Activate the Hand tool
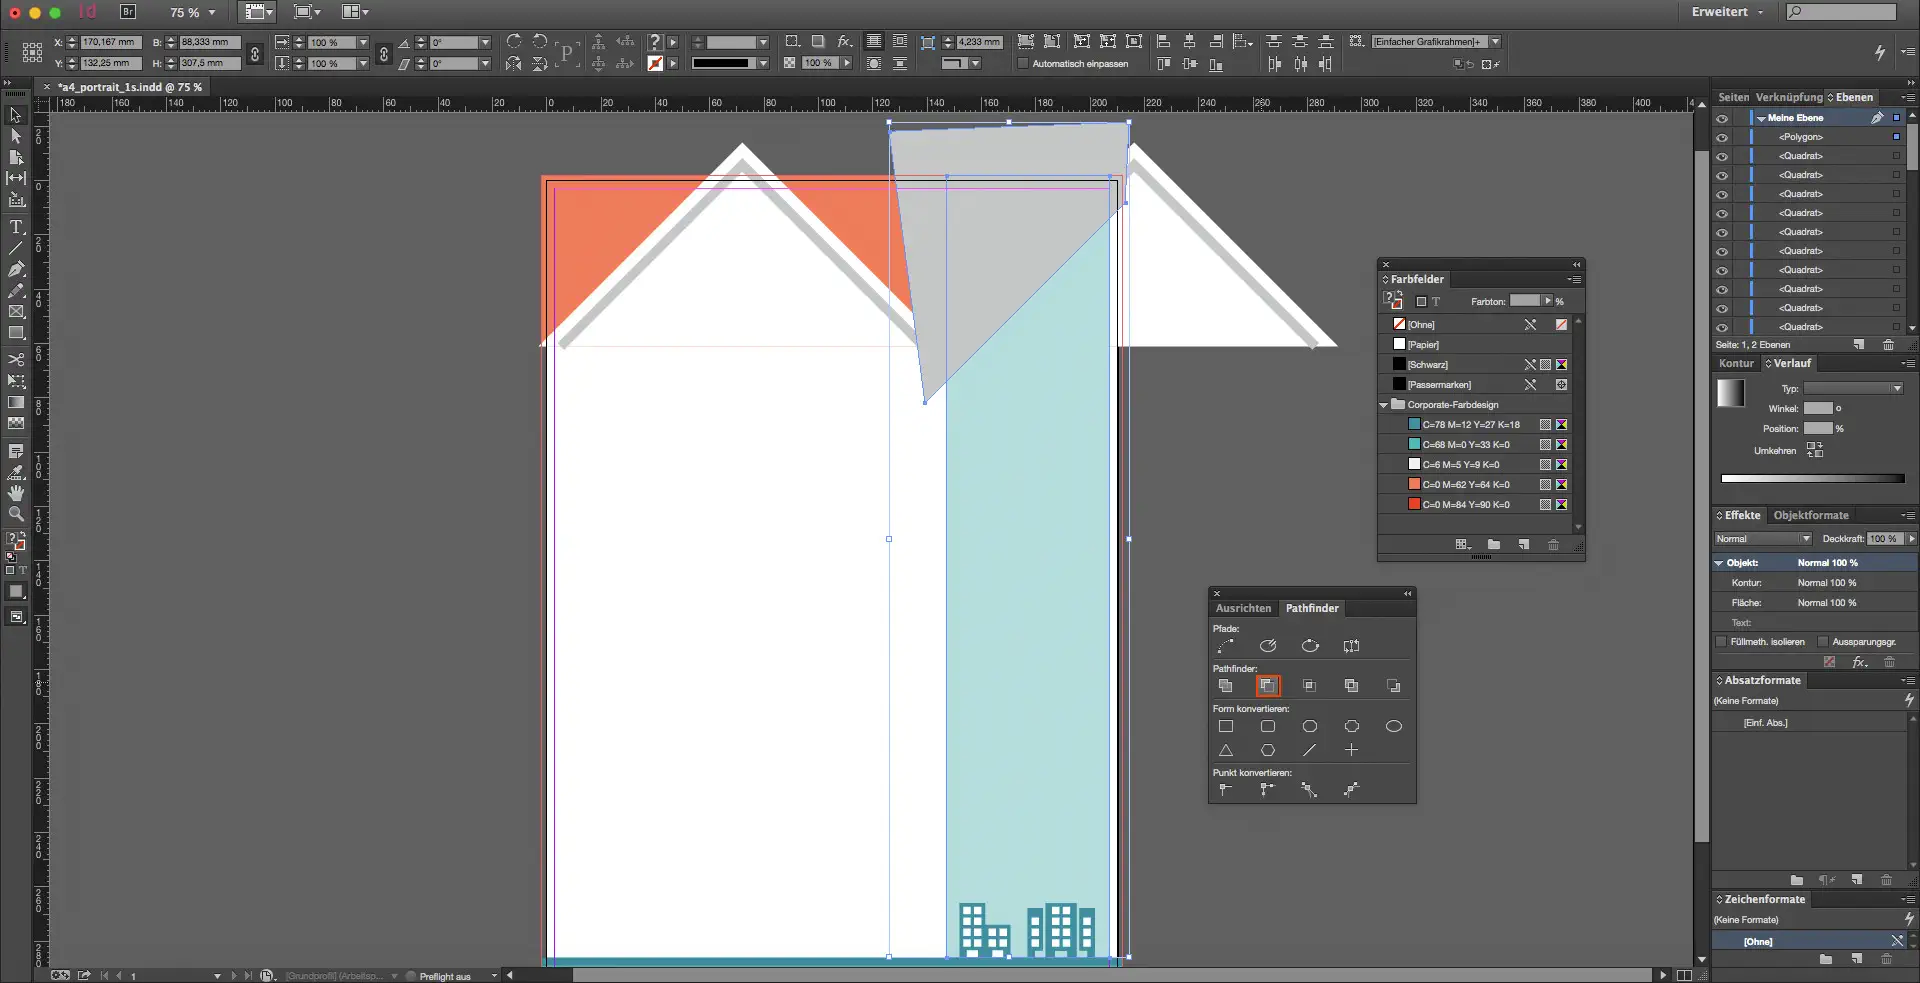 (x=16, y=493)
